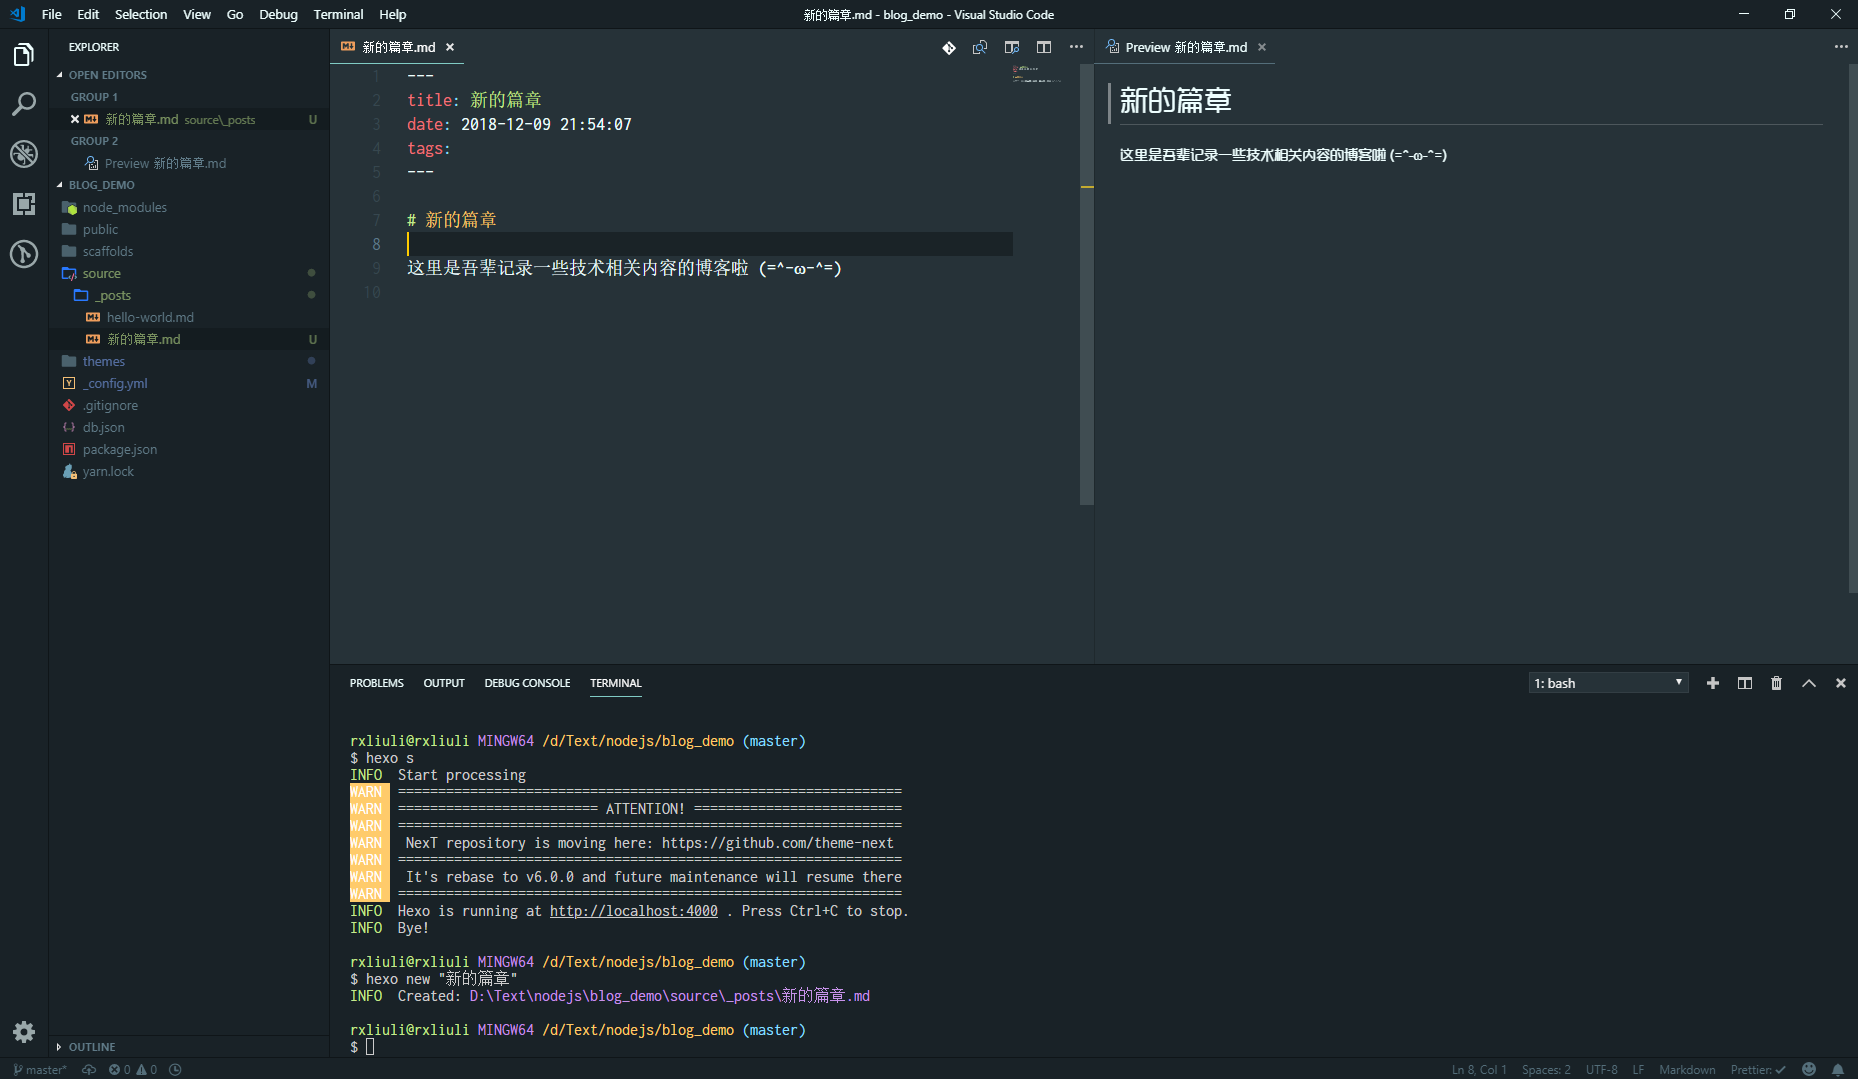Open the Selection menu
The image size is (1858, 1079).
(141, 14)
